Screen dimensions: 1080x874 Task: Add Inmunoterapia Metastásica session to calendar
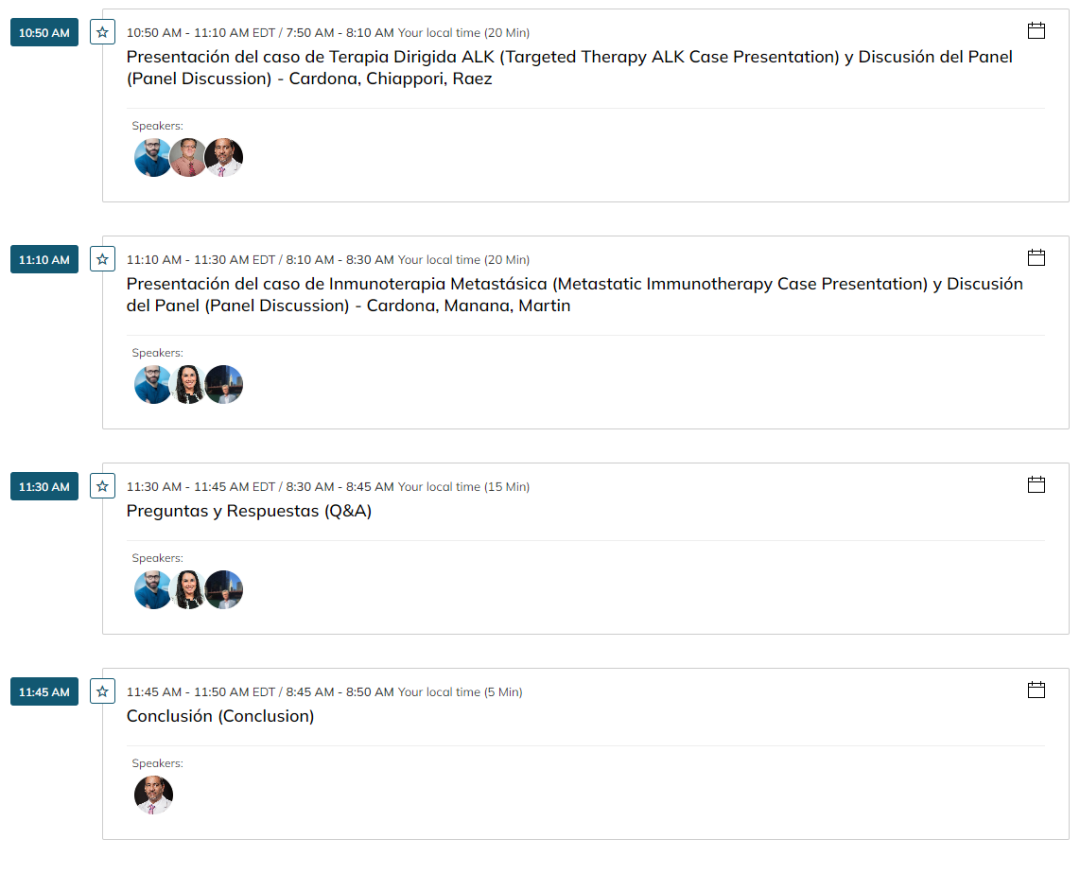tap(1036, 258)
